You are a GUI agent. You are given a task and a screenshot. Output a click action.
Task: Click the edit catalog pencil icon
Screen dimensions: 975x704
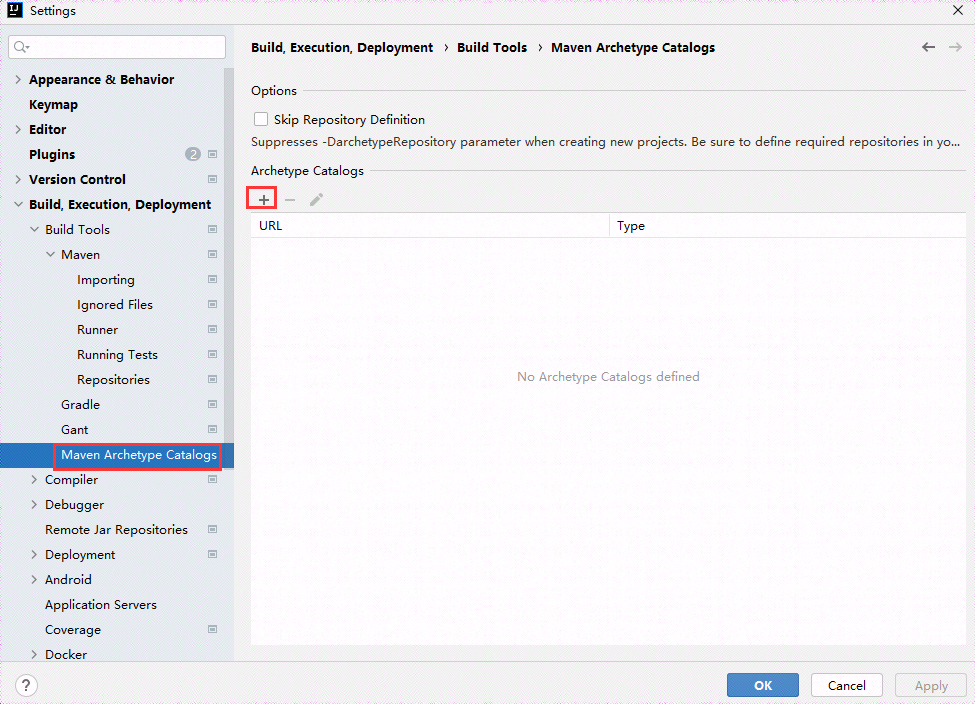[317, 200]
